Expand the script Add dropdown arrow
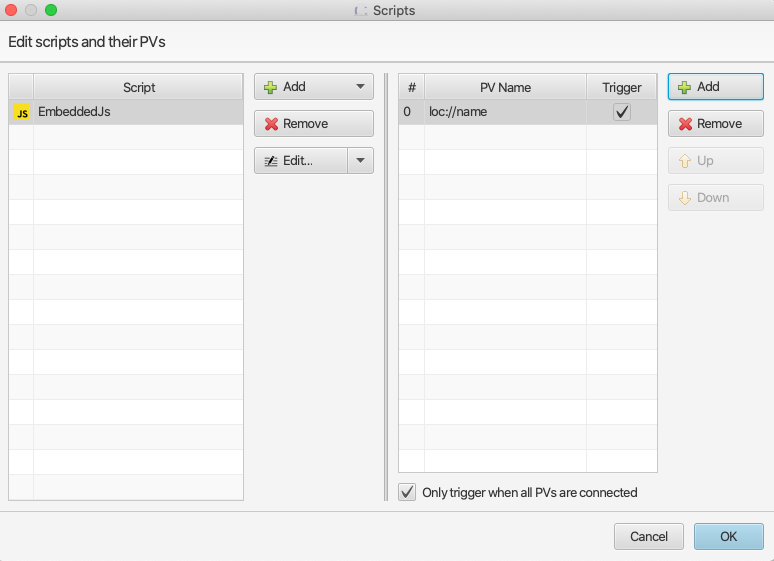 point(360,87)
